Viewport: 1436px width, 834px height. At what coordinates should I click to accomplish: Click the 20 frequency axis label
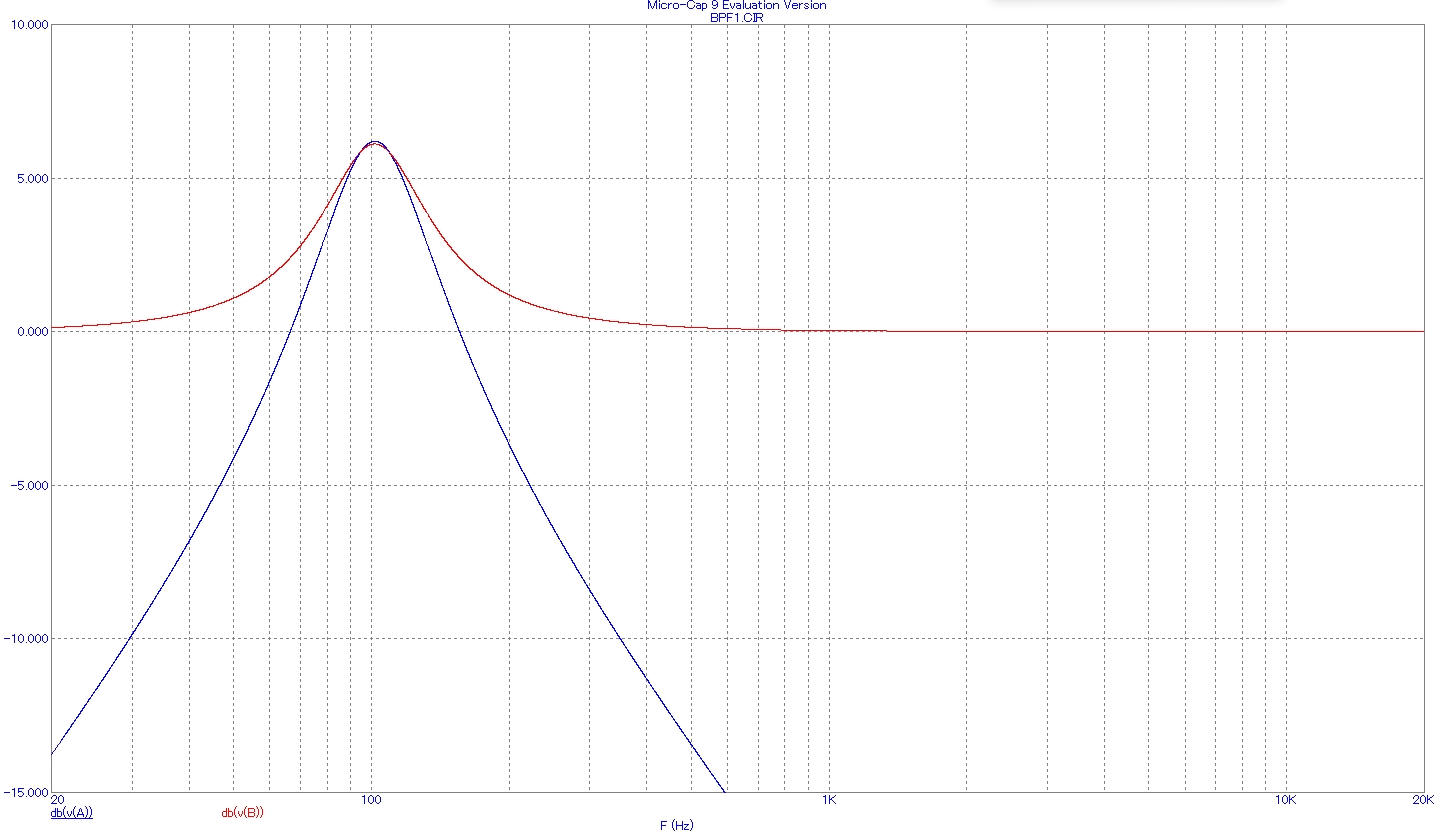pyautogui.click(x=57, y=801)
